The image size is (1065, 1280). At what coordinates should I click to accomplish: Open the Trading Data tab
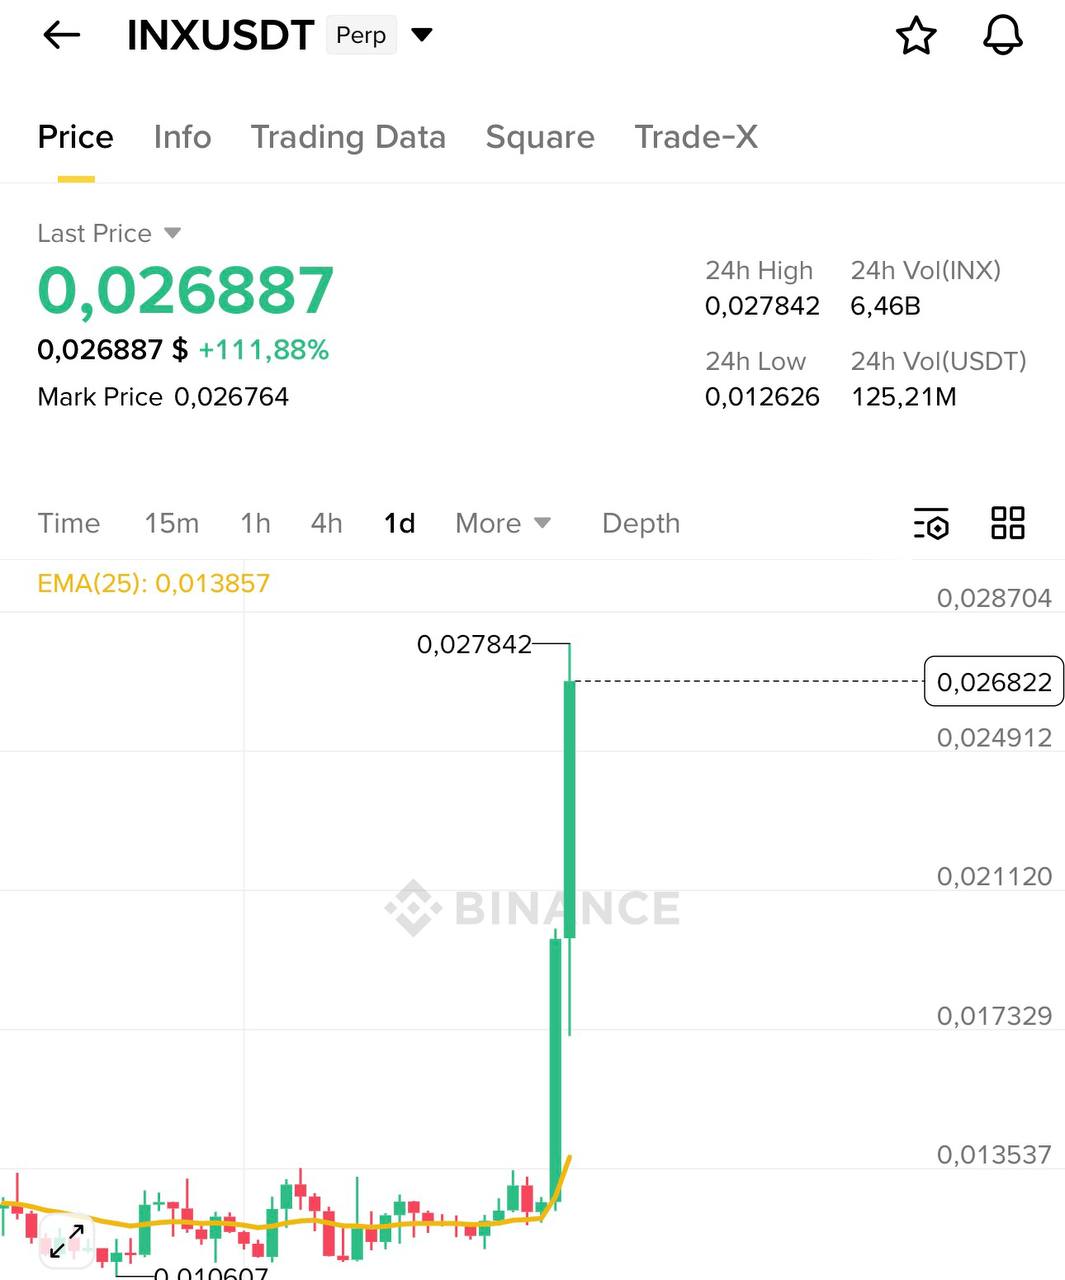tap(348, 137)
